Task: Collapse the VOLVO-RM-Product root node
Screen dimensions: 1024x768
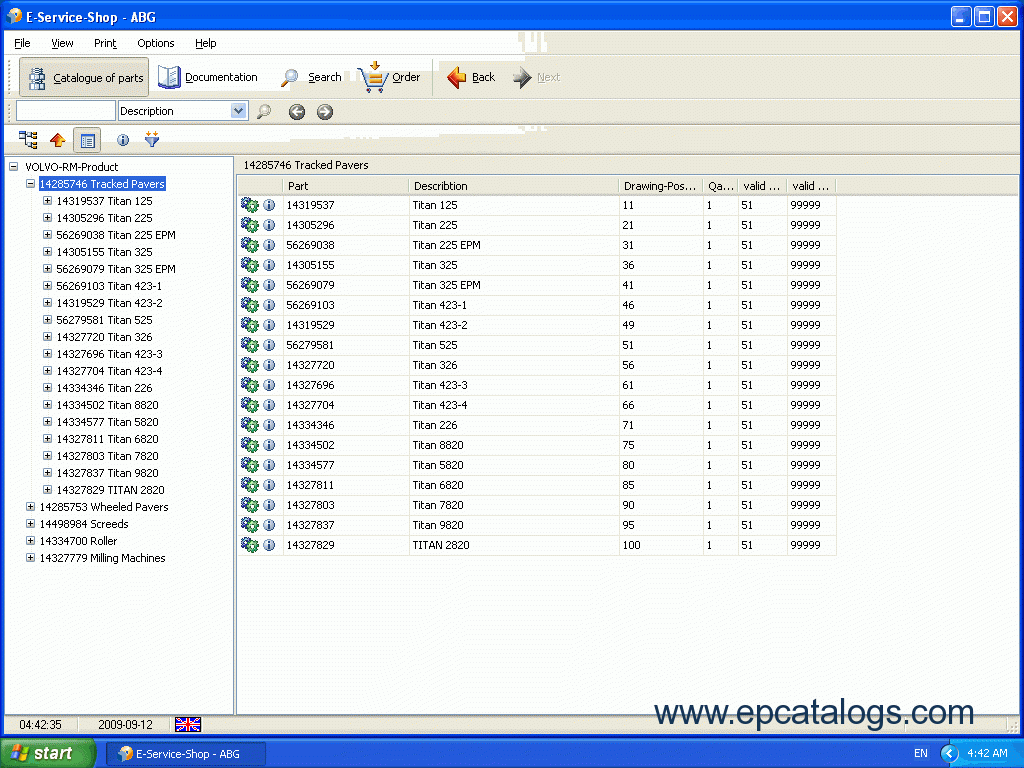Action: [x=14, y=167]
